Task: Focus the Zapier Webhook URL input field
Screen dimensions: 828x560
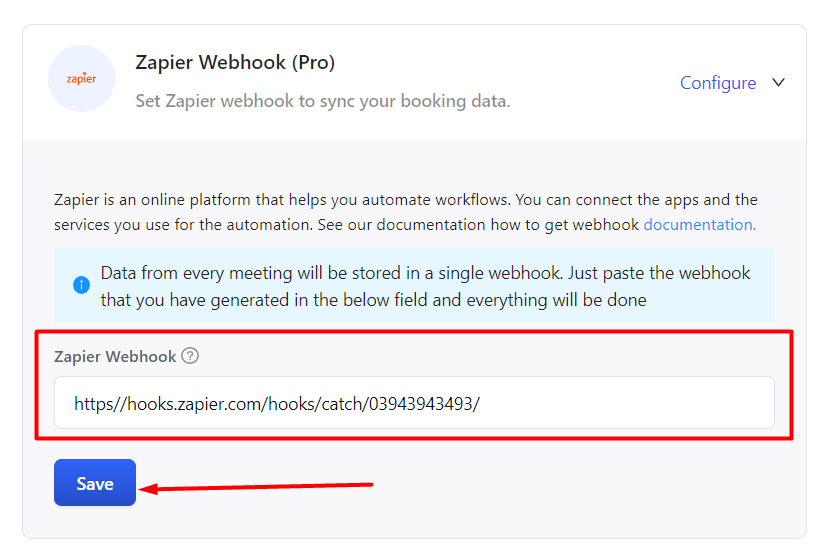Action: [414, 403]
